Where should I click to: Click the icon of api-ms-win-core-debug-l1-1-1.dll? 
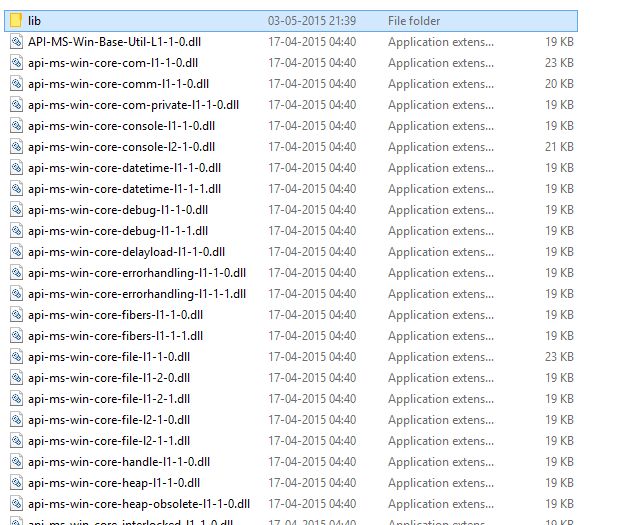pyautogui.click(x=16, y=231)
